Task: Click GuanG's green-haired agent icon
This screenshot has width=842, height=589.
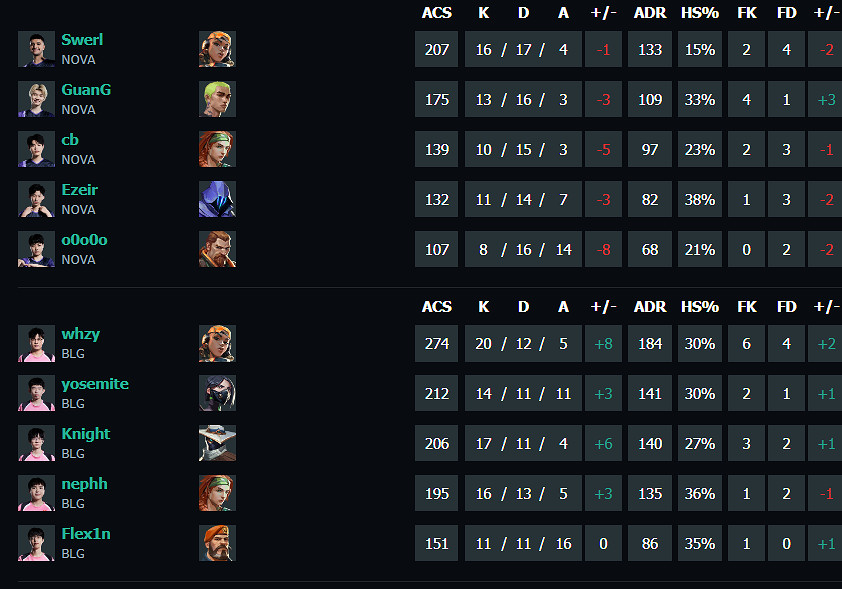Action: (x=217, y=99)
